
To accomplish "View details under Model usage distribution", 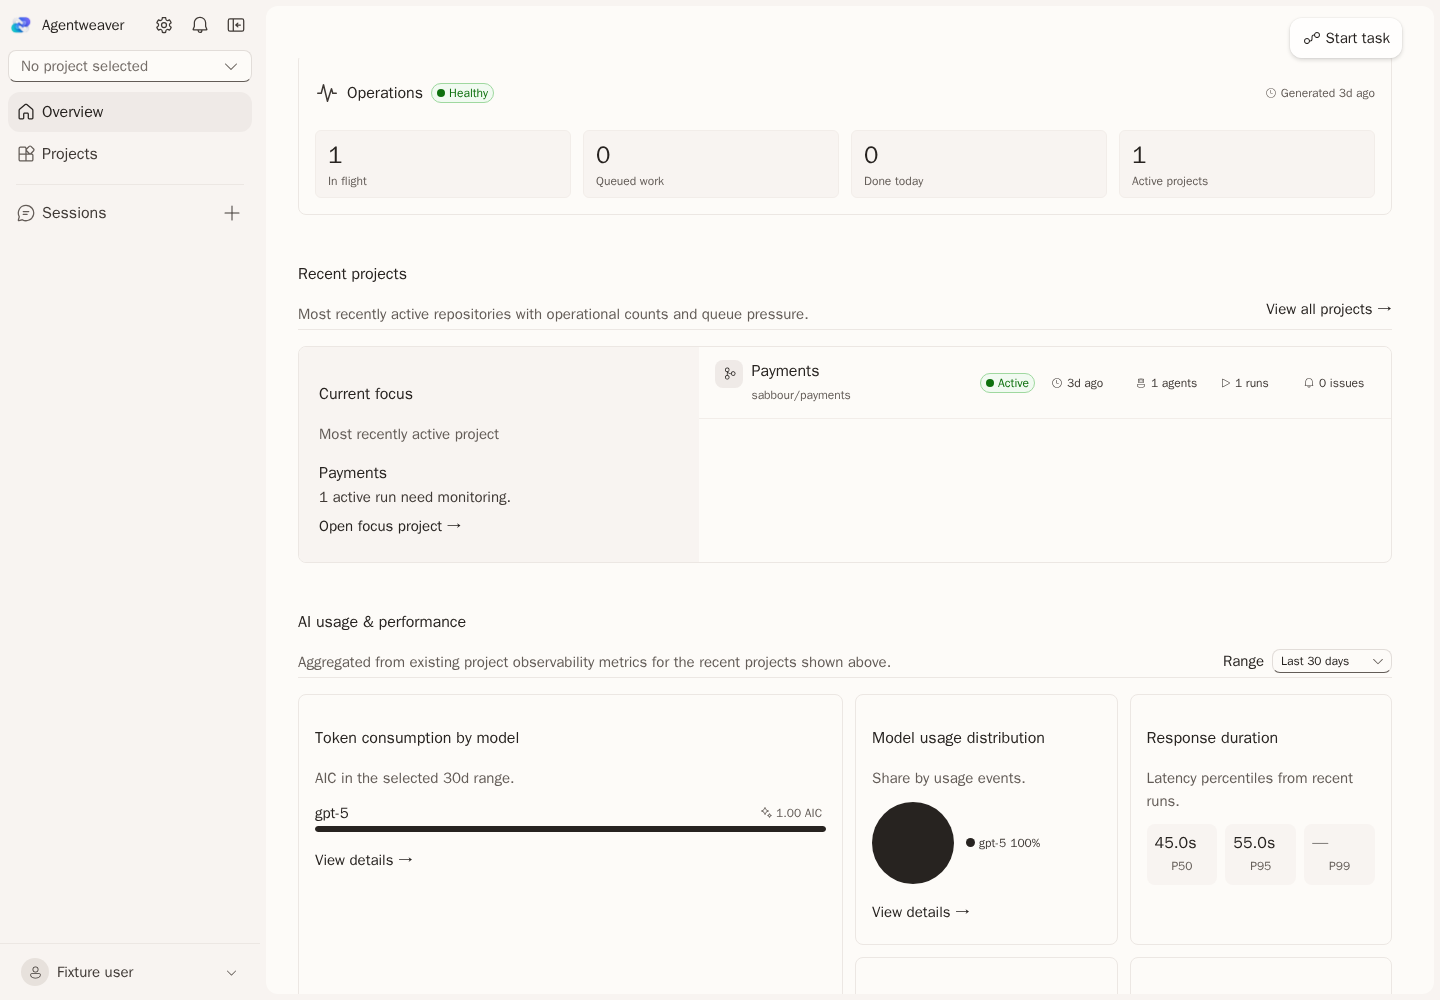I will pos(921,912).
